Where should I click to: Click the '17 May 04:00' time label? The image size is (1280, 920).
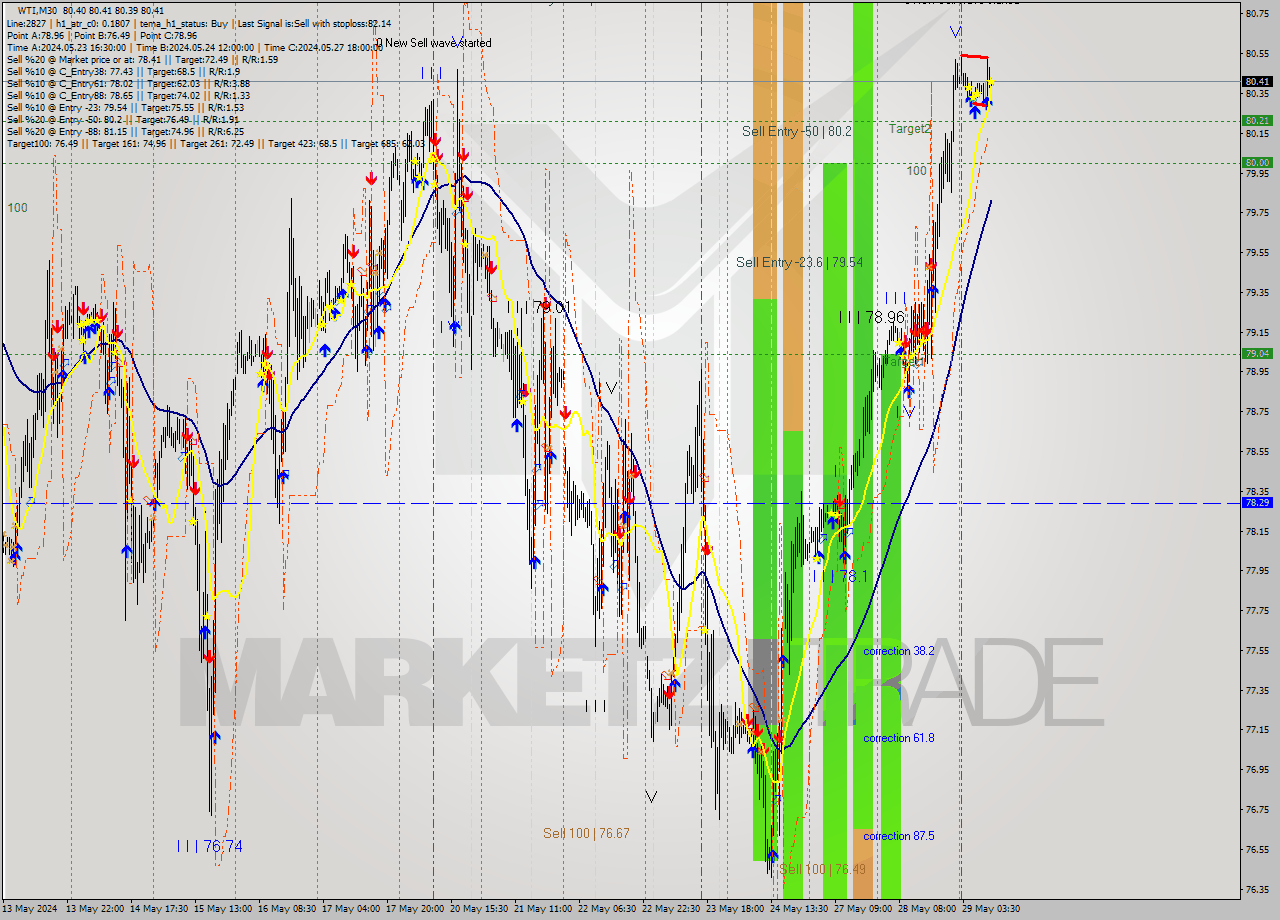pyautogui.click(x=350, y=909)
